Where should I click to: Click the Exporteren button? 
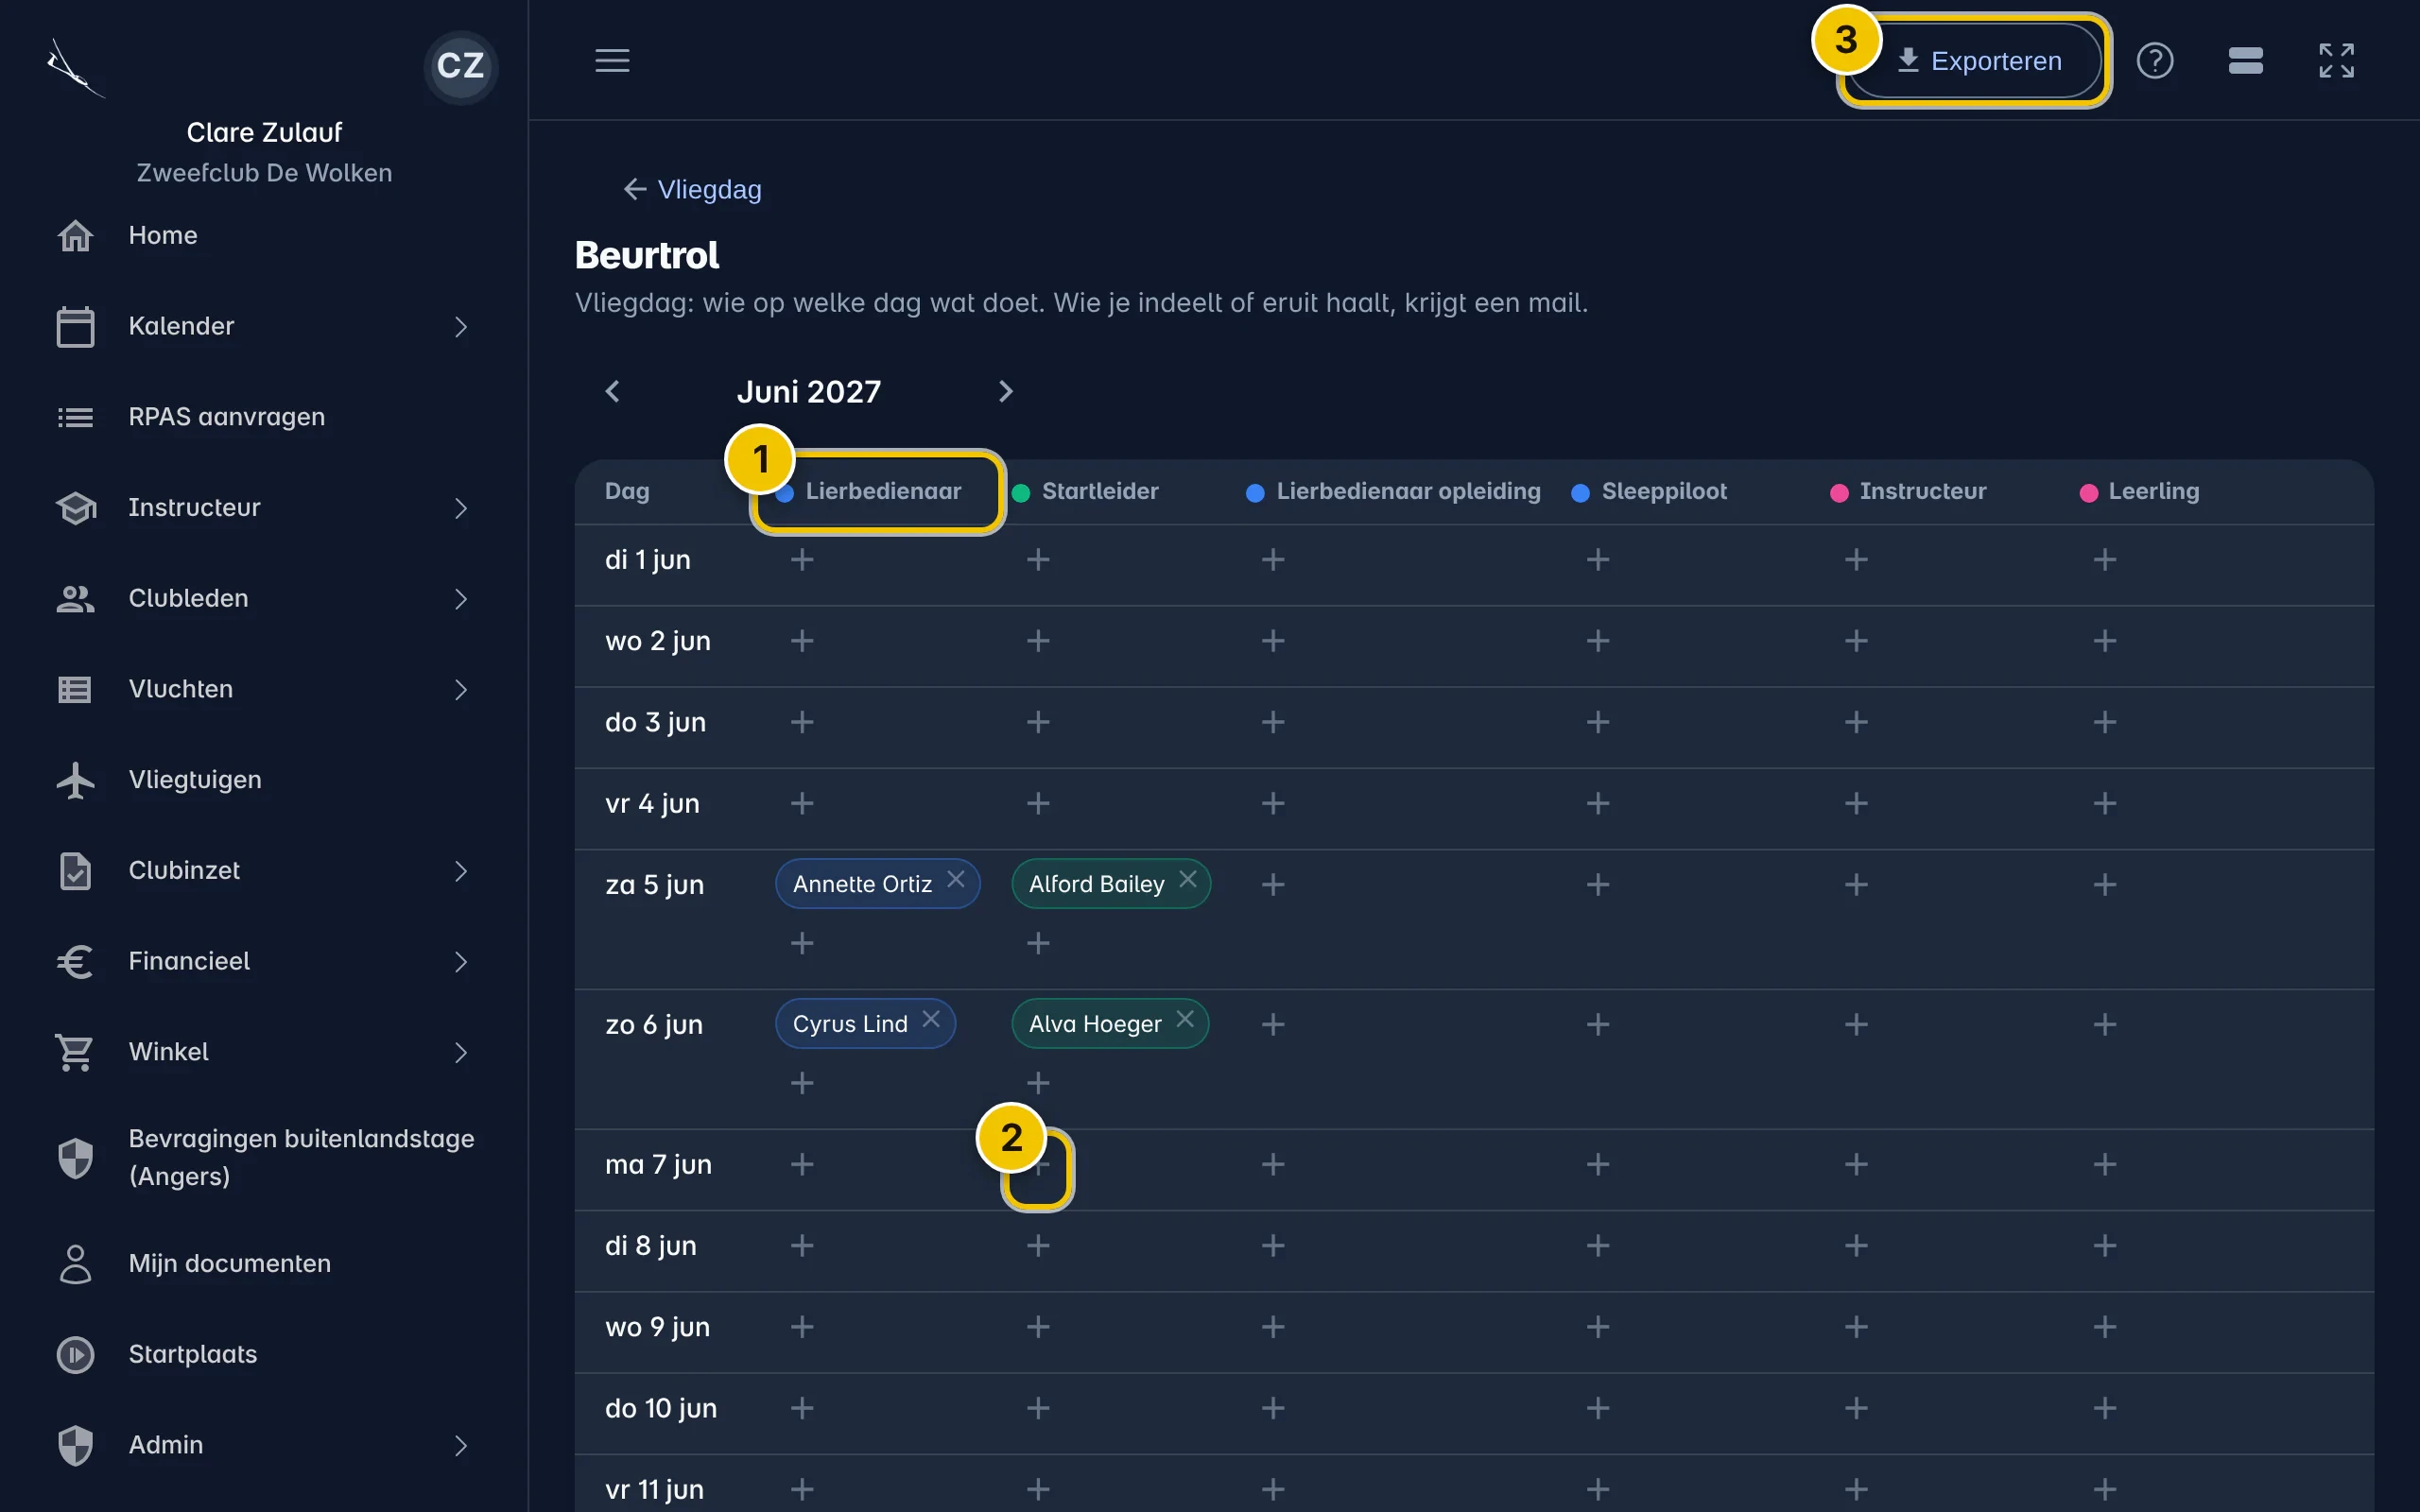click(1976, 60)
